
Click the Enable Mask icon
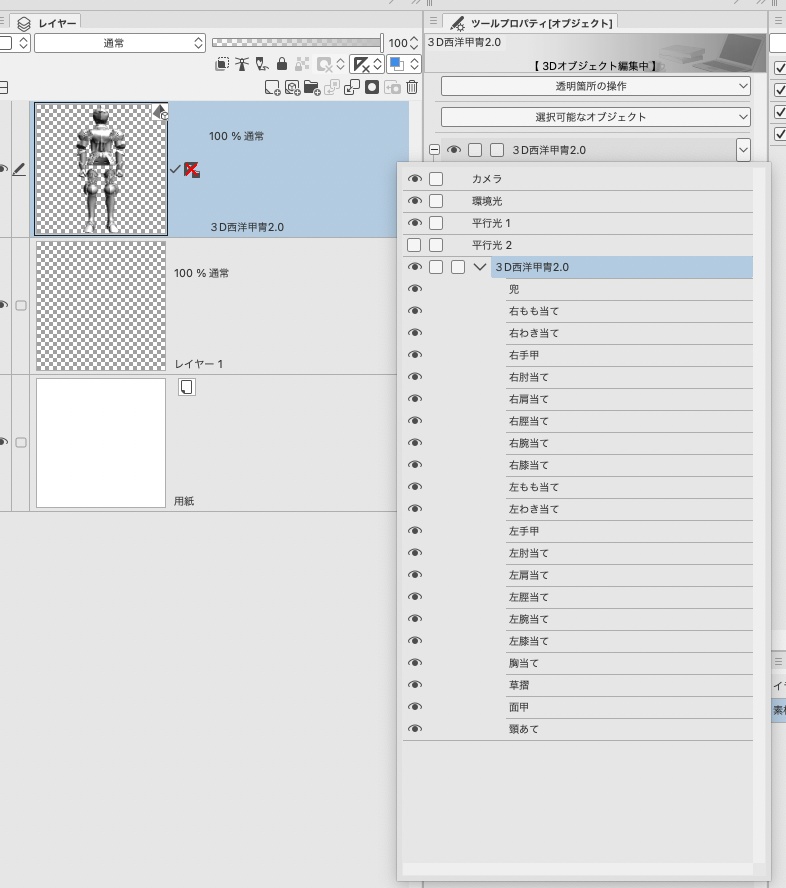(324, 65)
